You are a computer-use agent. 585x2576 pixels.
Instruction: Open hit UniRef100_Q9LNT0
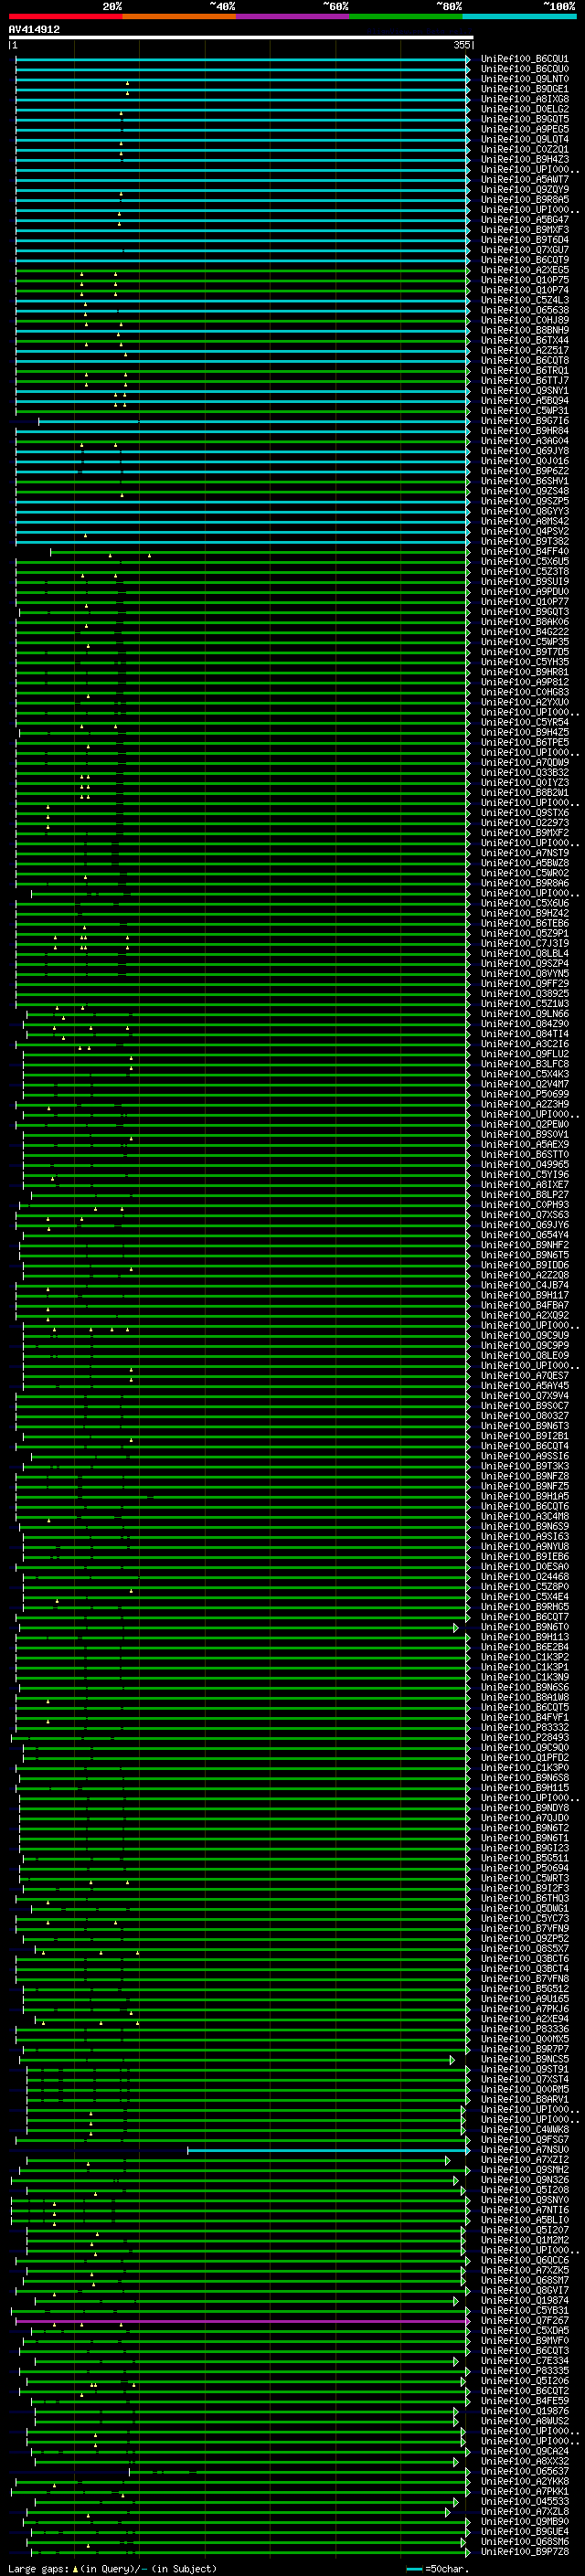tap(525, 79)
